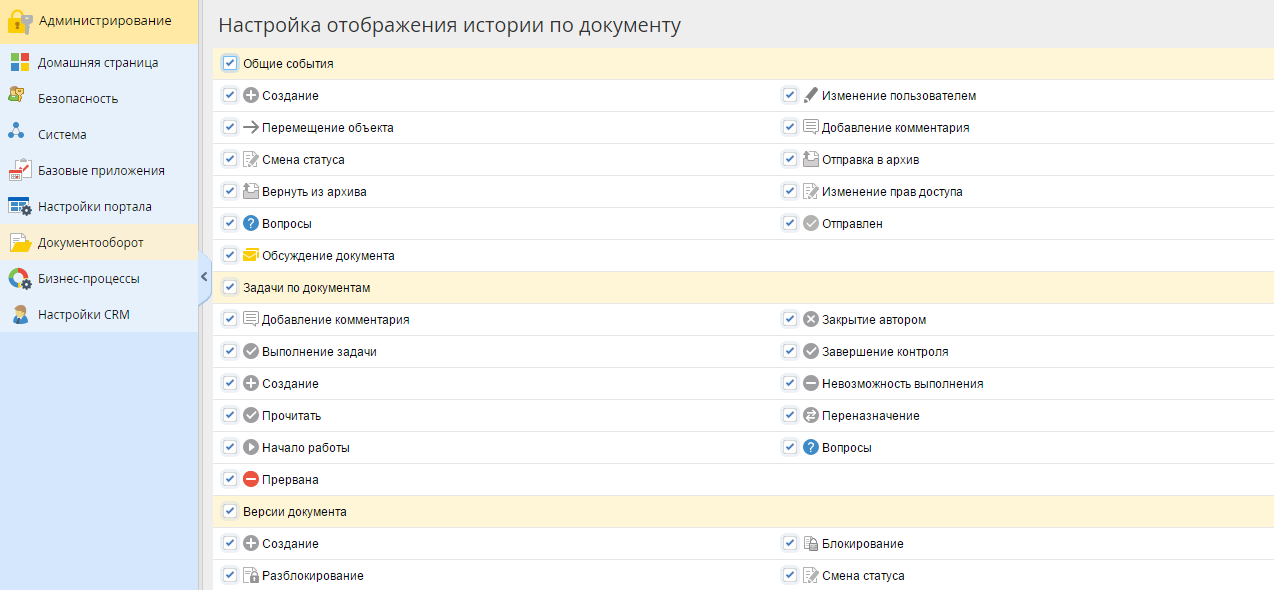Toggle the Блокирование checkbox under document versions
This screenshot has height=590, width=1274.
pyautogui.click(x=790, y=544)
